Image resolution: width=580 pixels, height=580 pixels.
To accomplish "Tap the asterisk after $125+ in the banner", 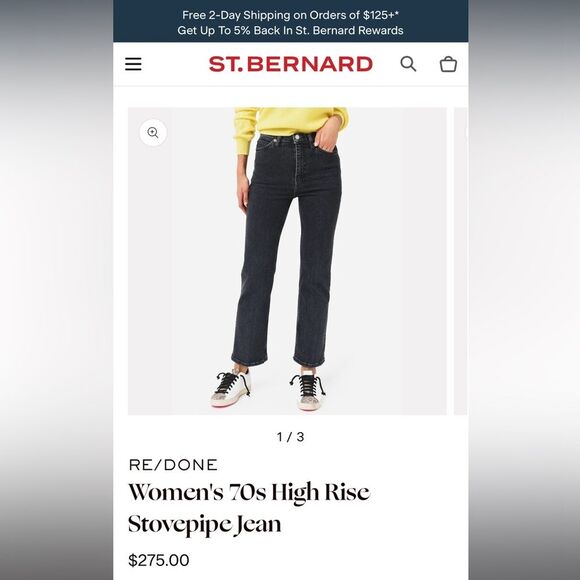I will [397, 13].
